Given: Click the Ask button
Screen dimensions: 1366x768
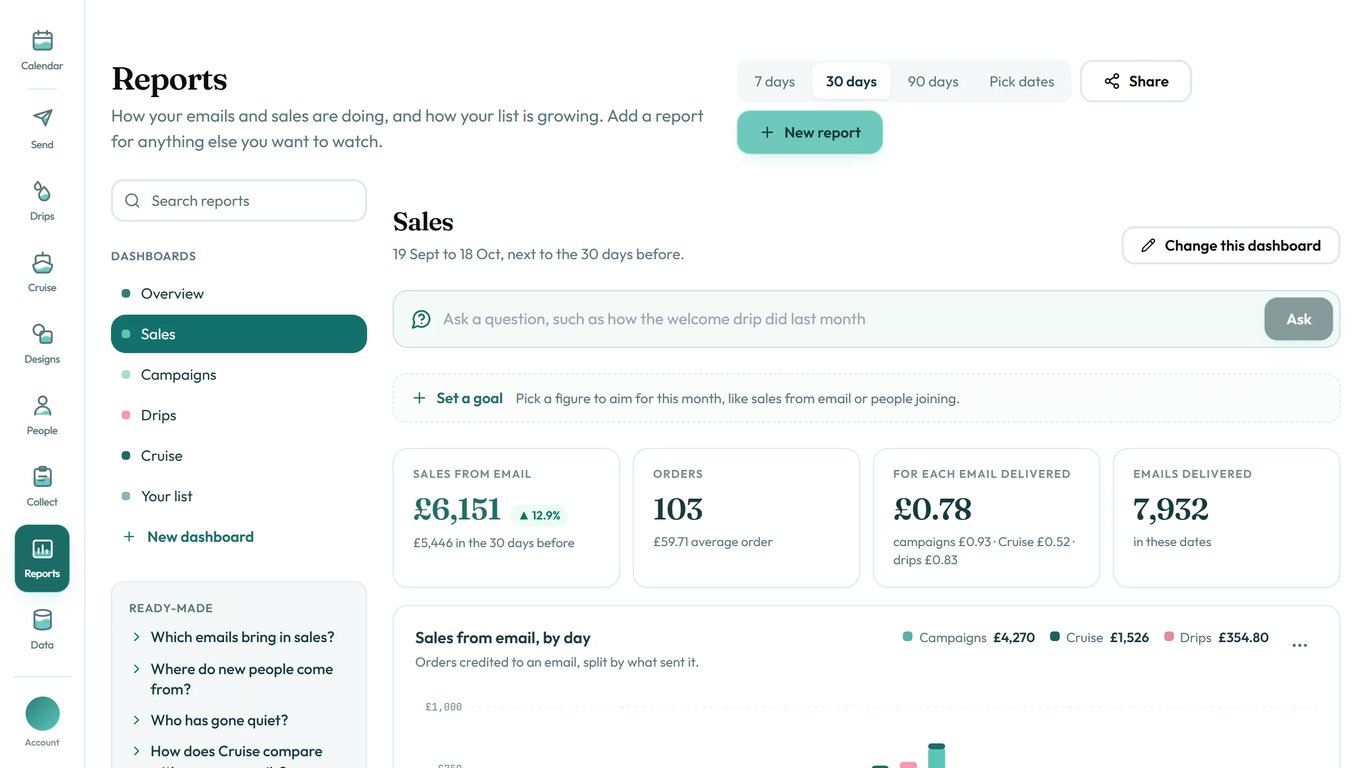Looking at the screenshot, I should tap(1298, 319).
